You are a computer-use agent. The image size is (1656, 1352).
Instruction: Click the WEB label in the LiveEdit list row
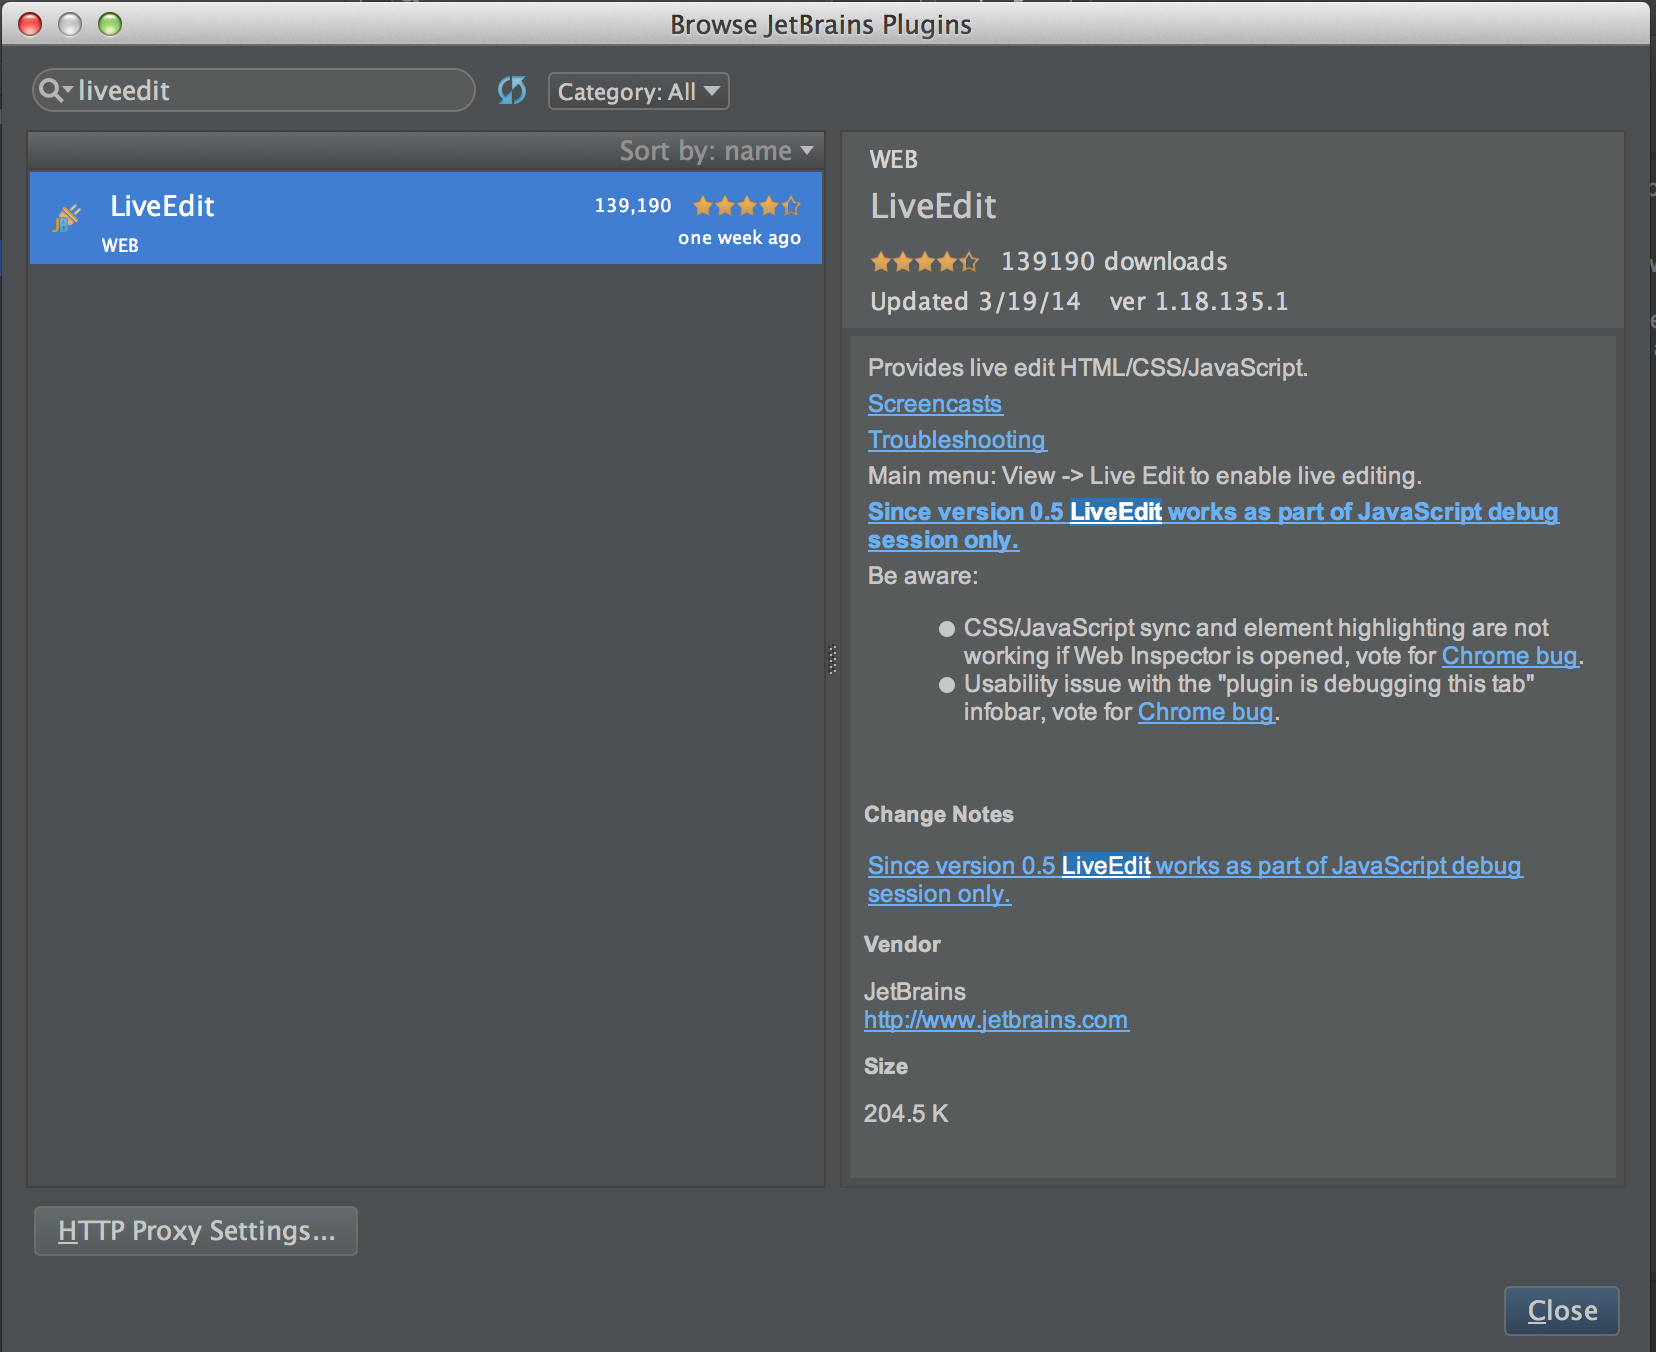pos(120,245)
